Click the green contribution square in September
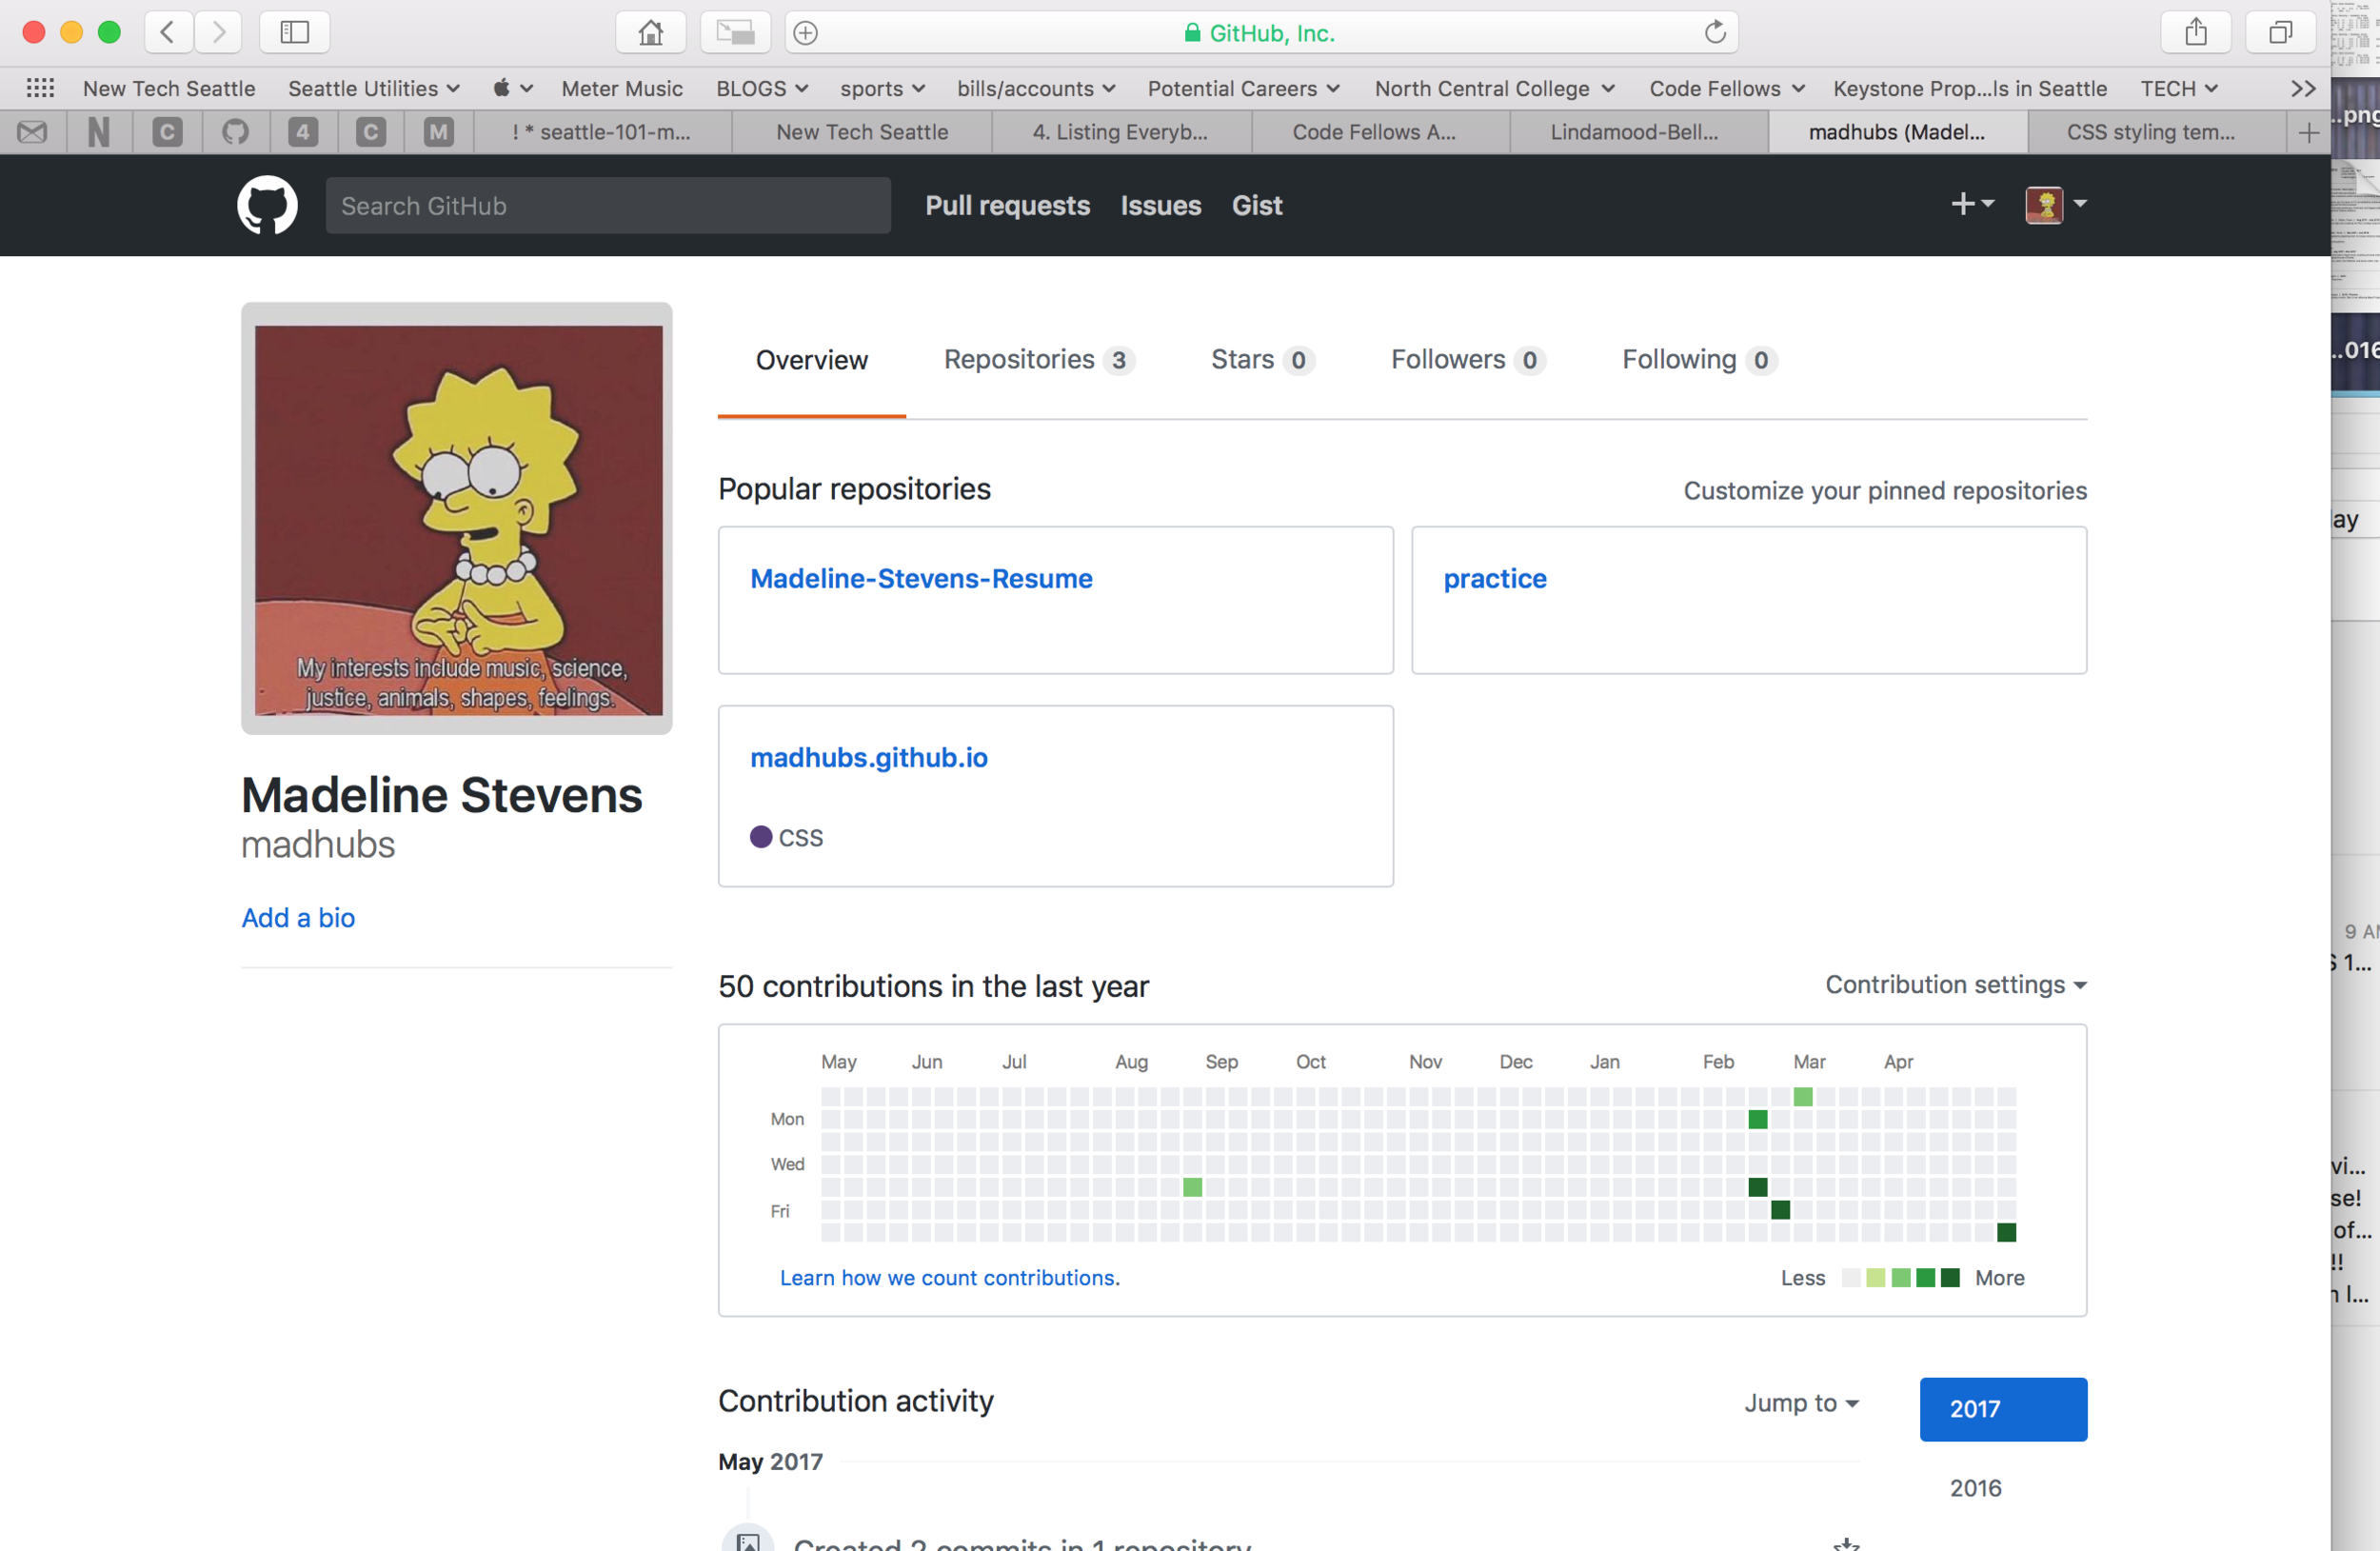Image resolution: width=2380 pixels, height=1551 pixels. [1192, 1186]
